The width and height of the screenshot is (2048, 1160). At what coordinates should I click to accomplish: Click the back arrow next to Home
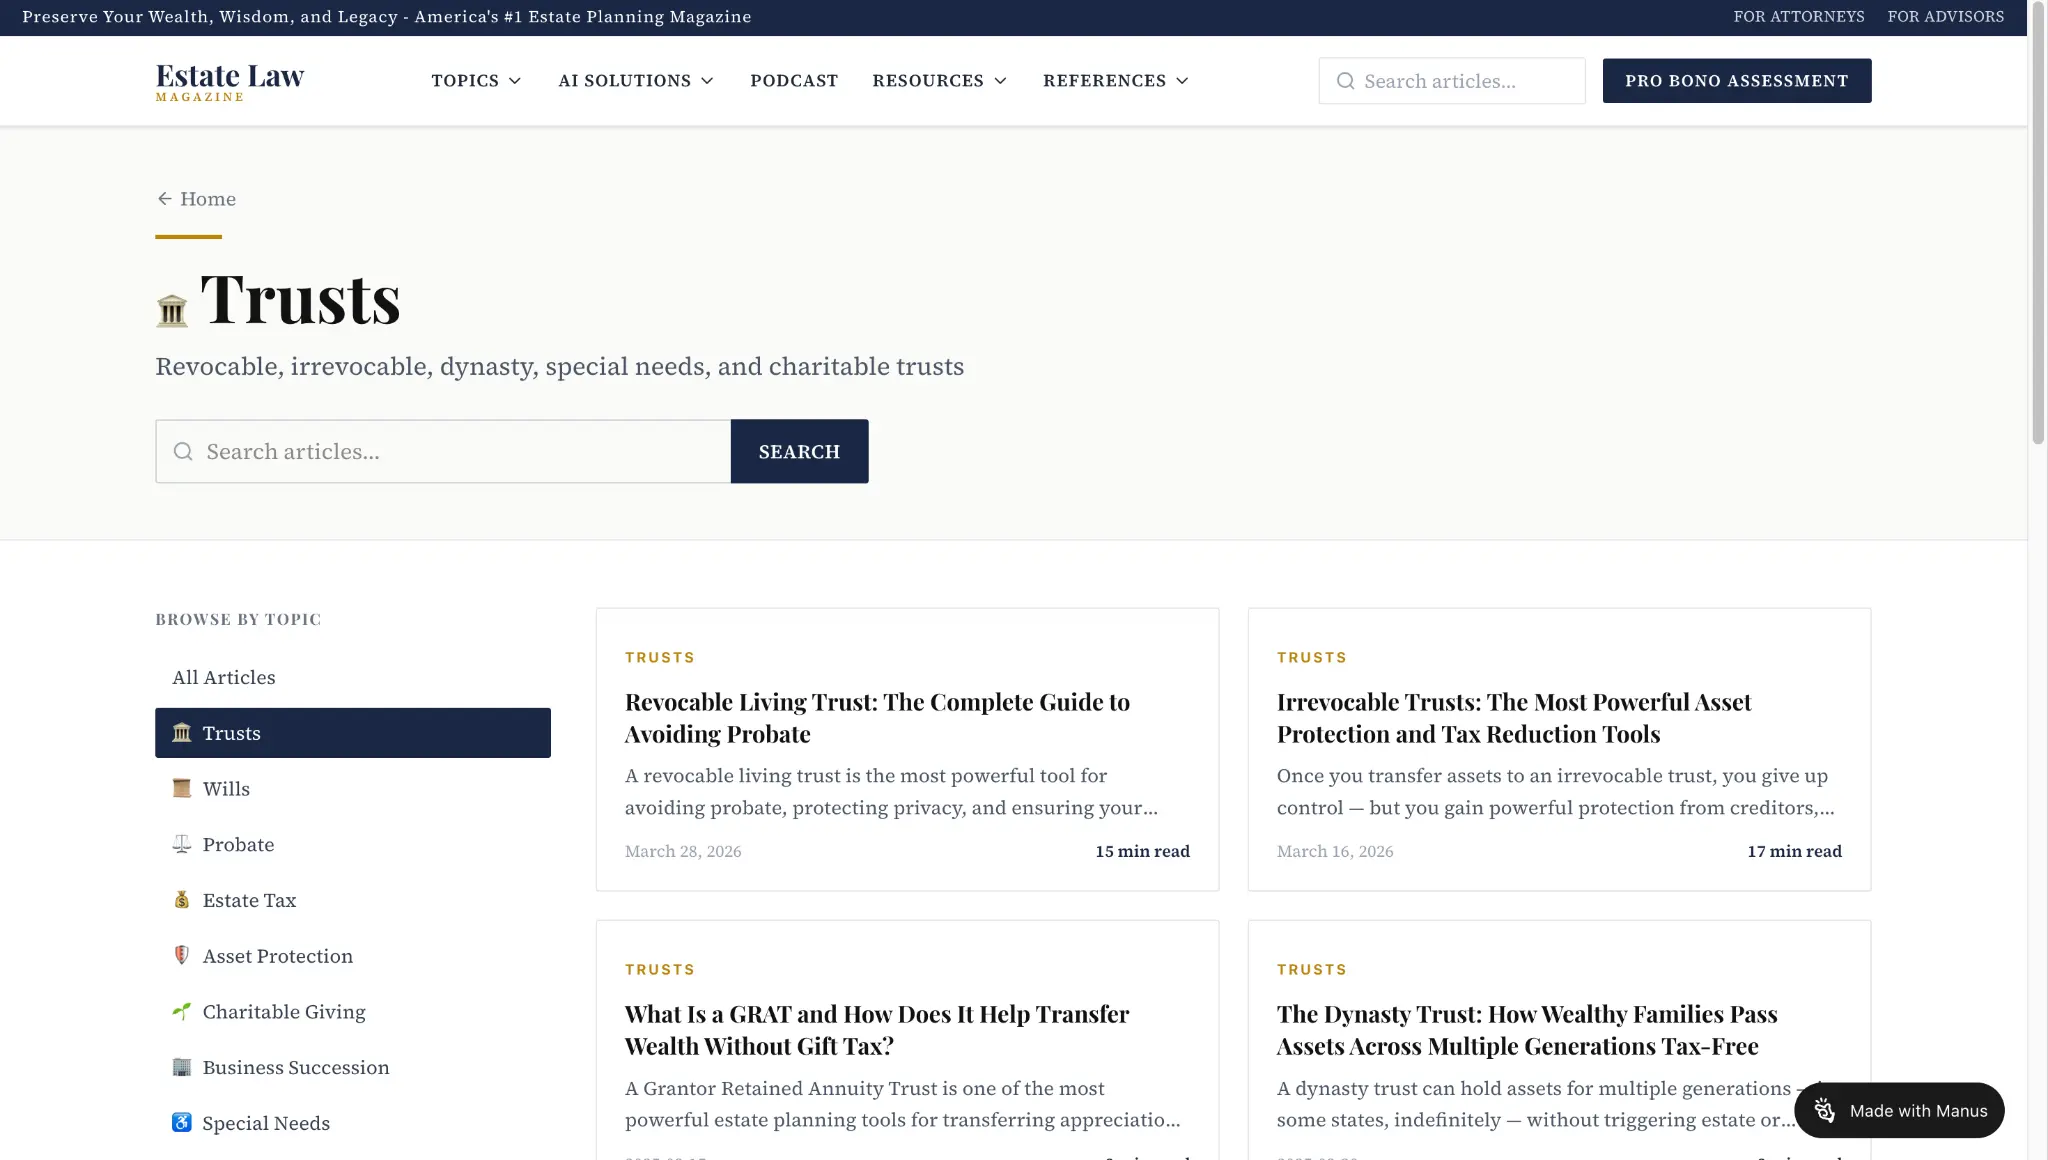pyautogui.click(x=165, y=199)
